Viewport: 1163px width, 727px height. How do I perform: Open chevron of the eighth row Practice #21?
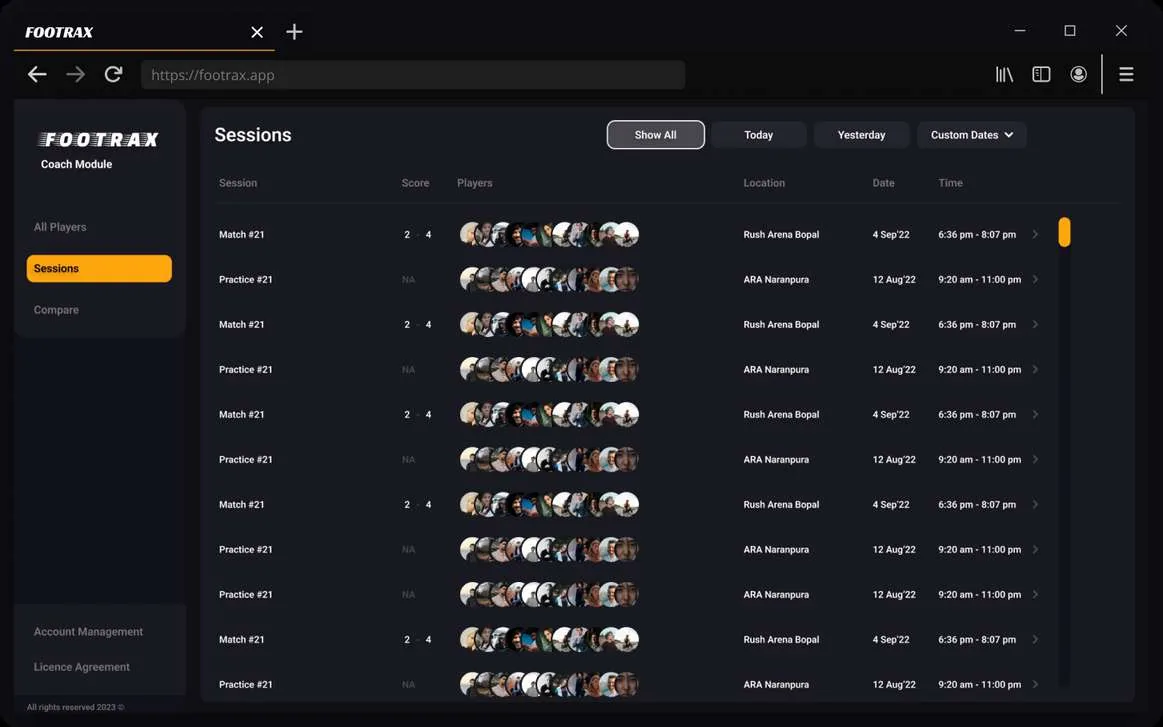pos(1035,550)
